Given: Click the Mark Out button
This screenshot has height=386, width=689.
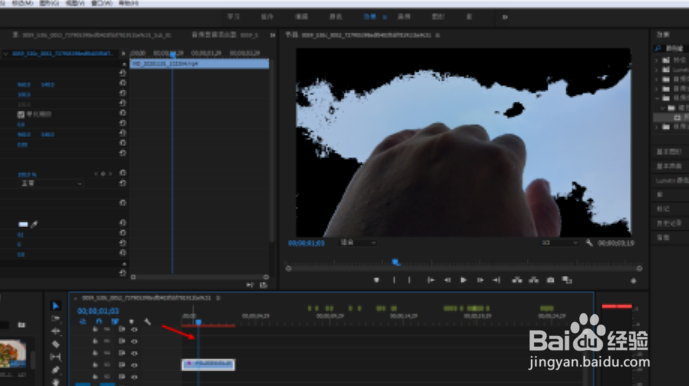Looking at the screenshot, I should click(409, 280).
